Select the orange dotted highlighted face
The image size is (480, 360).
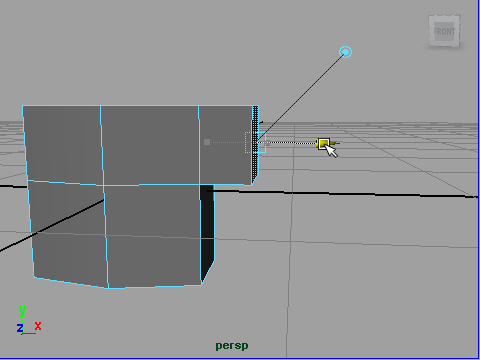255,144
